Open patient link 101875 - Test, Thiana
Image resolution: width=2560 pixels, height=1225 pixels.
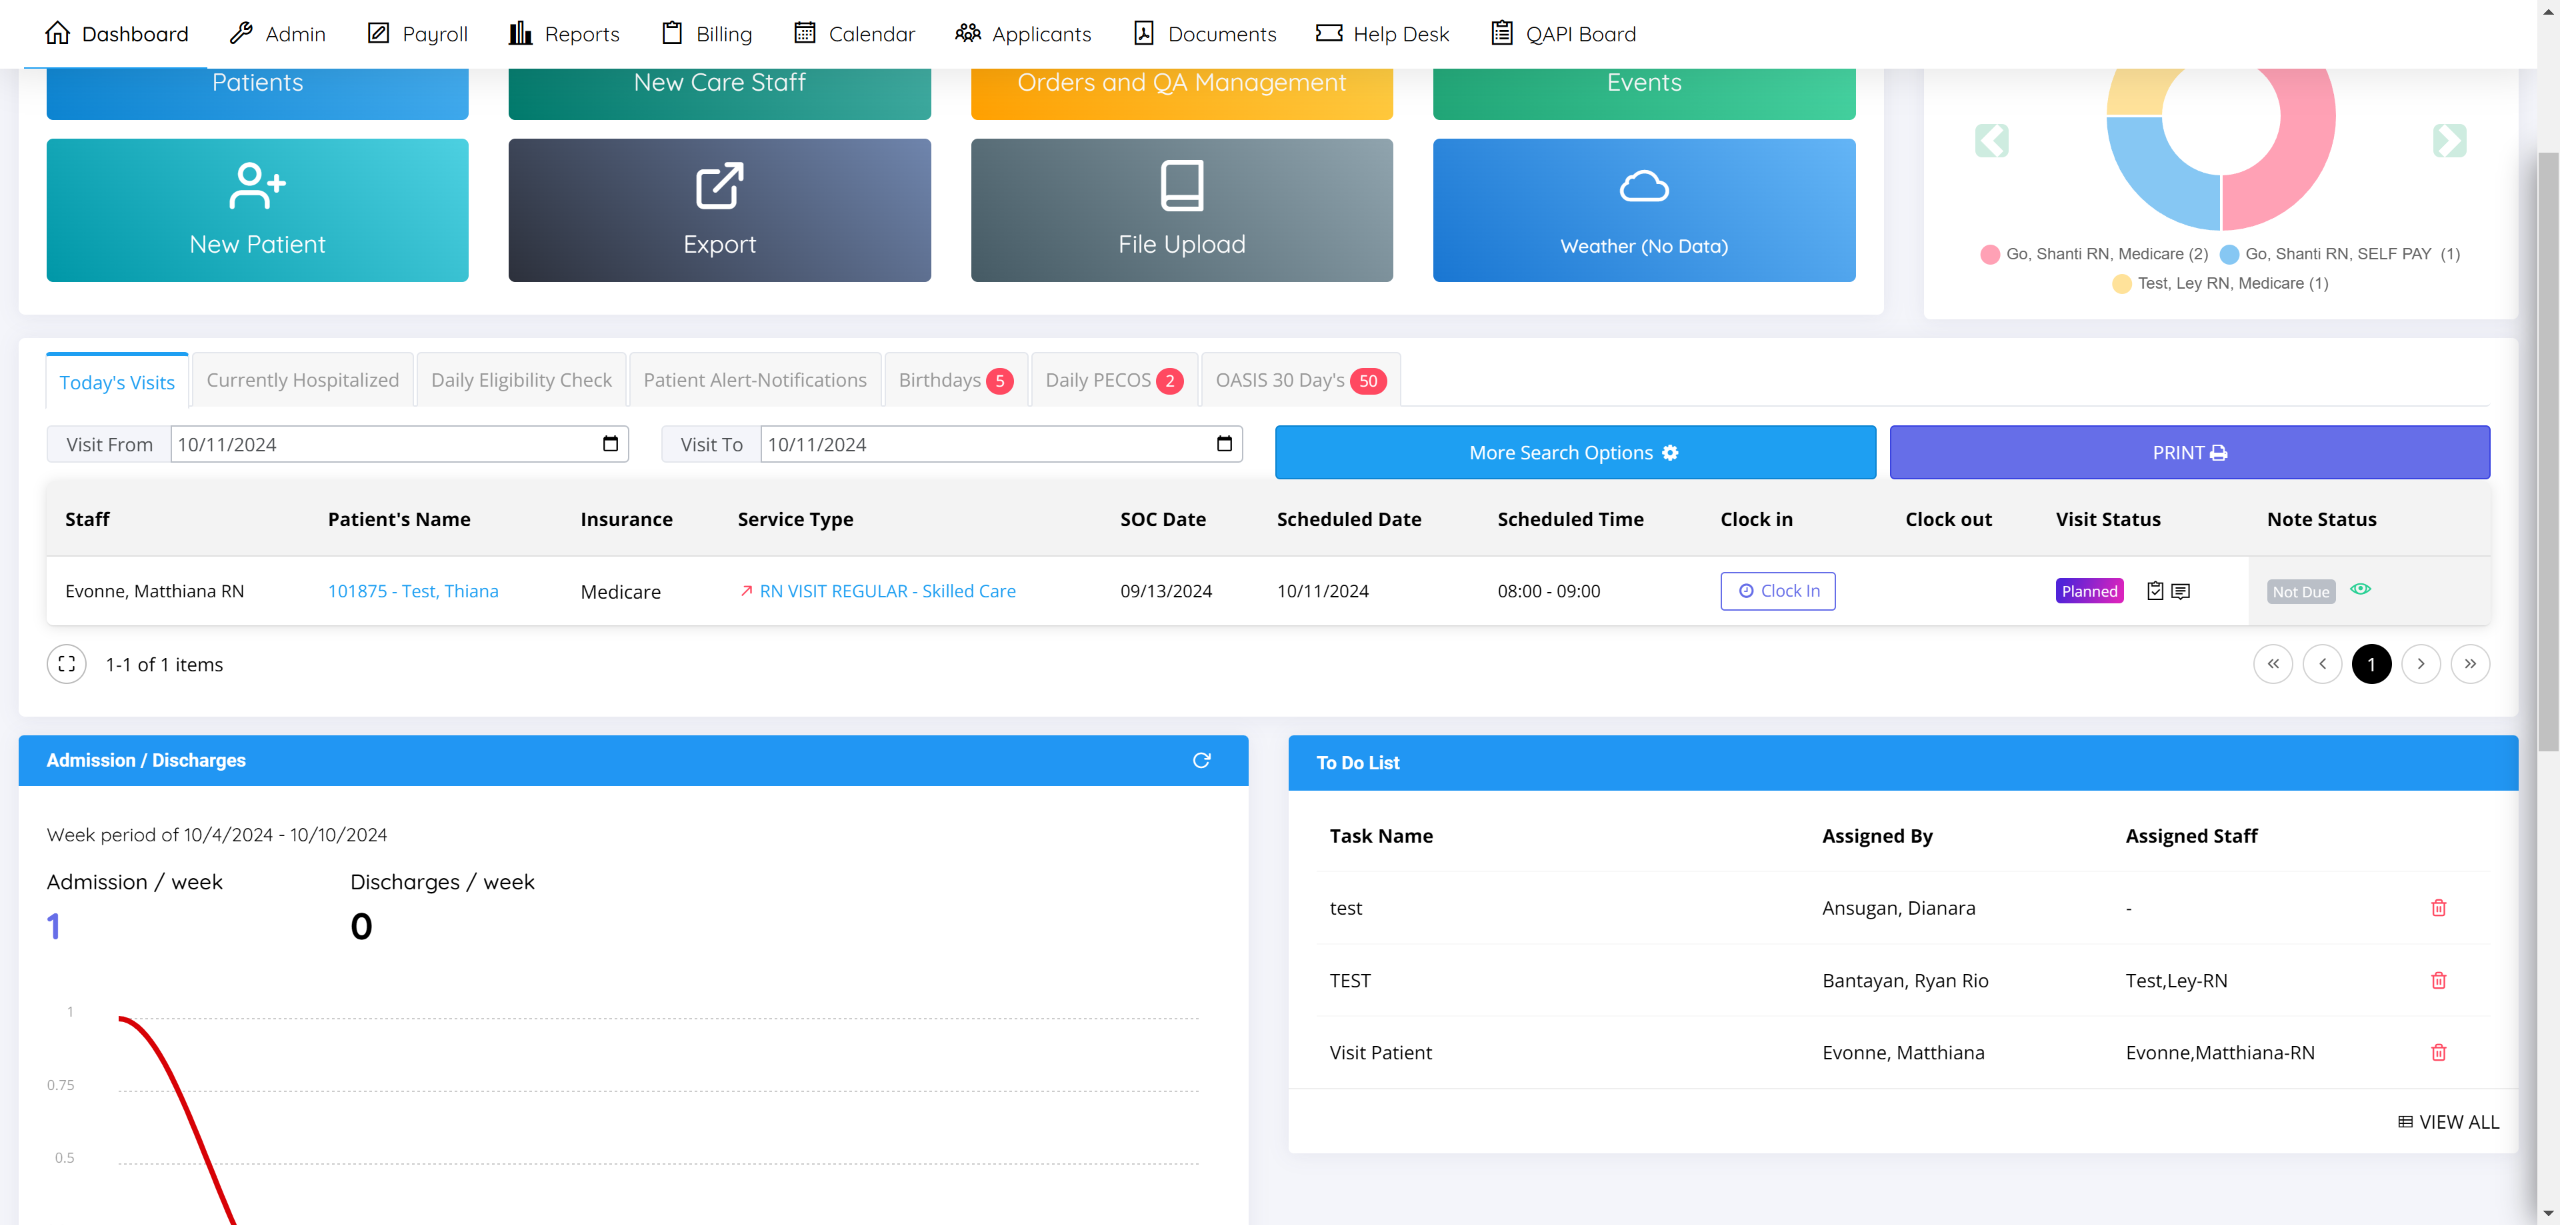413,591
